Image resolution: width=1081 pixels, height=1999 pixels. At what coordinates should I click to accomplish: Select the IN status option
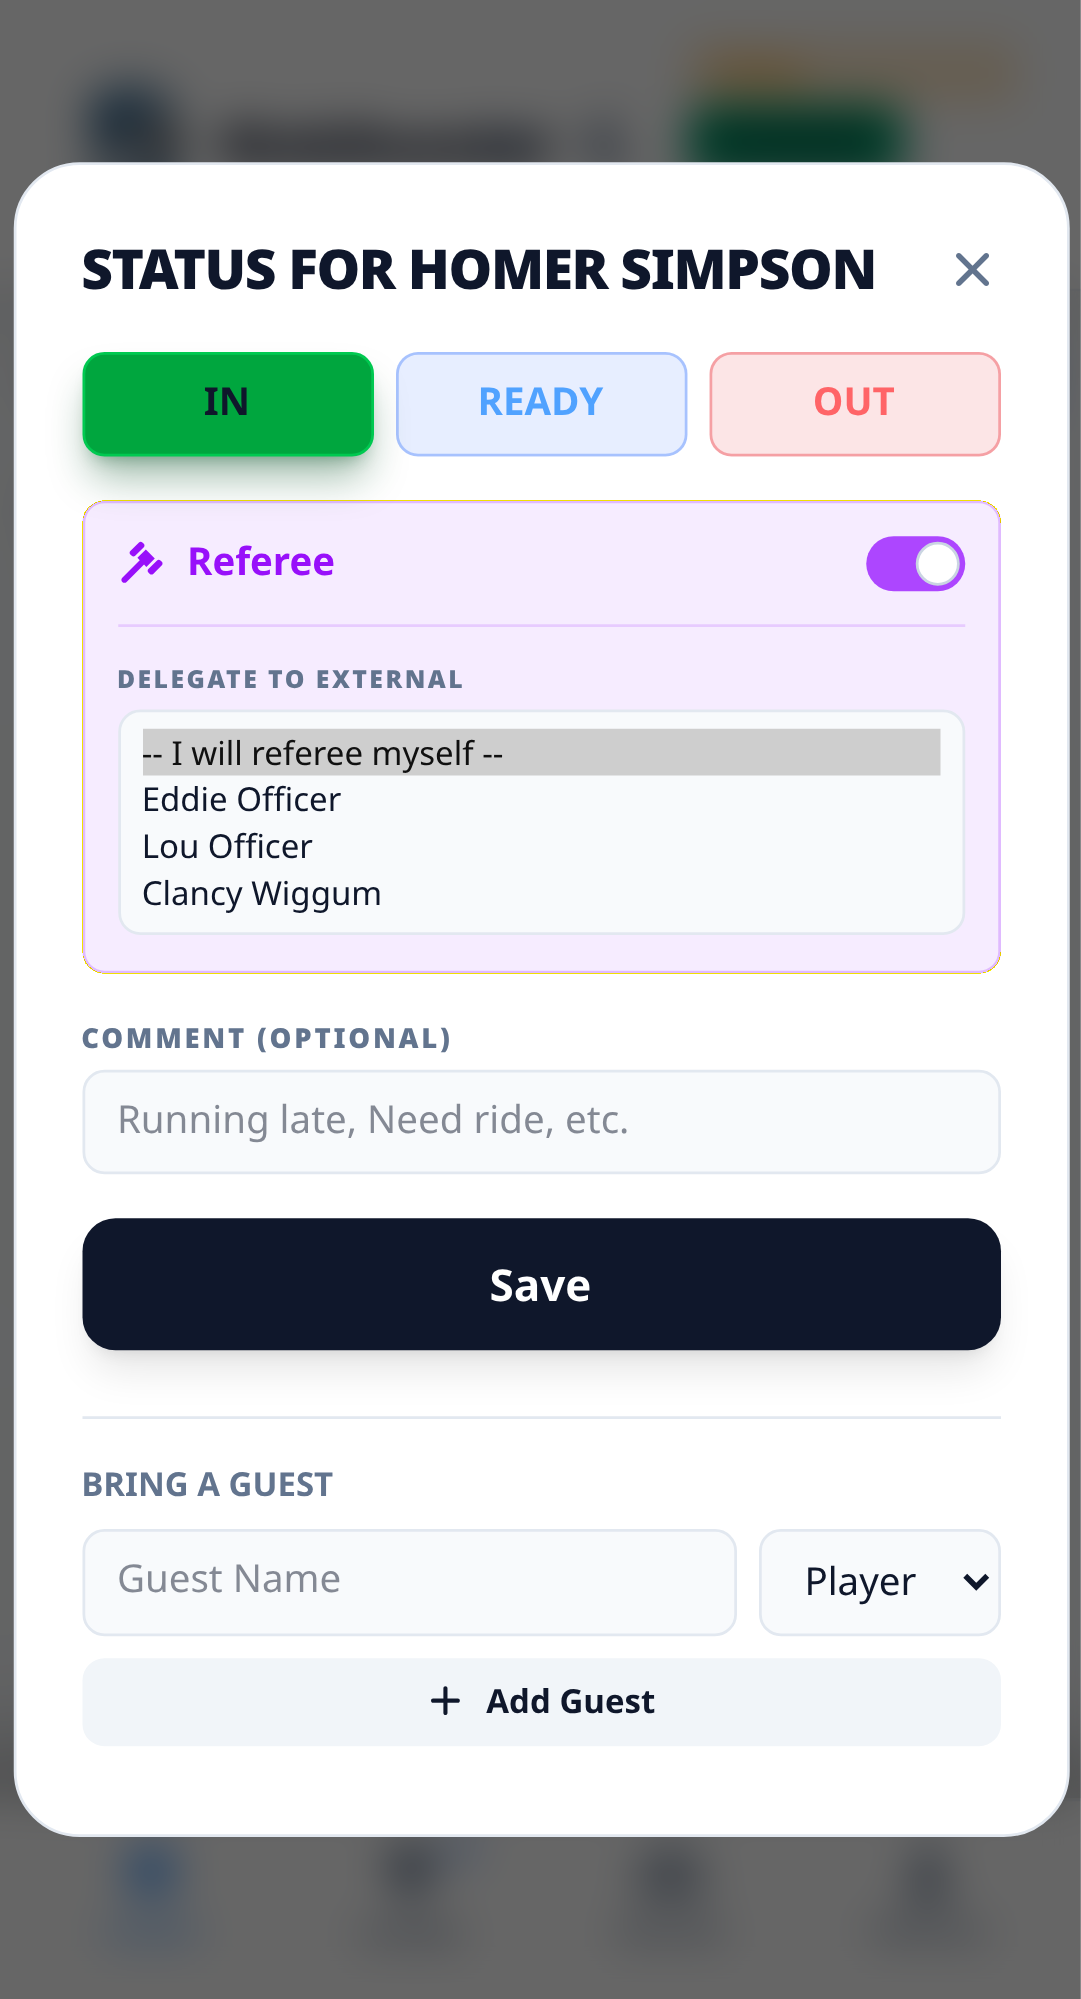227,403
